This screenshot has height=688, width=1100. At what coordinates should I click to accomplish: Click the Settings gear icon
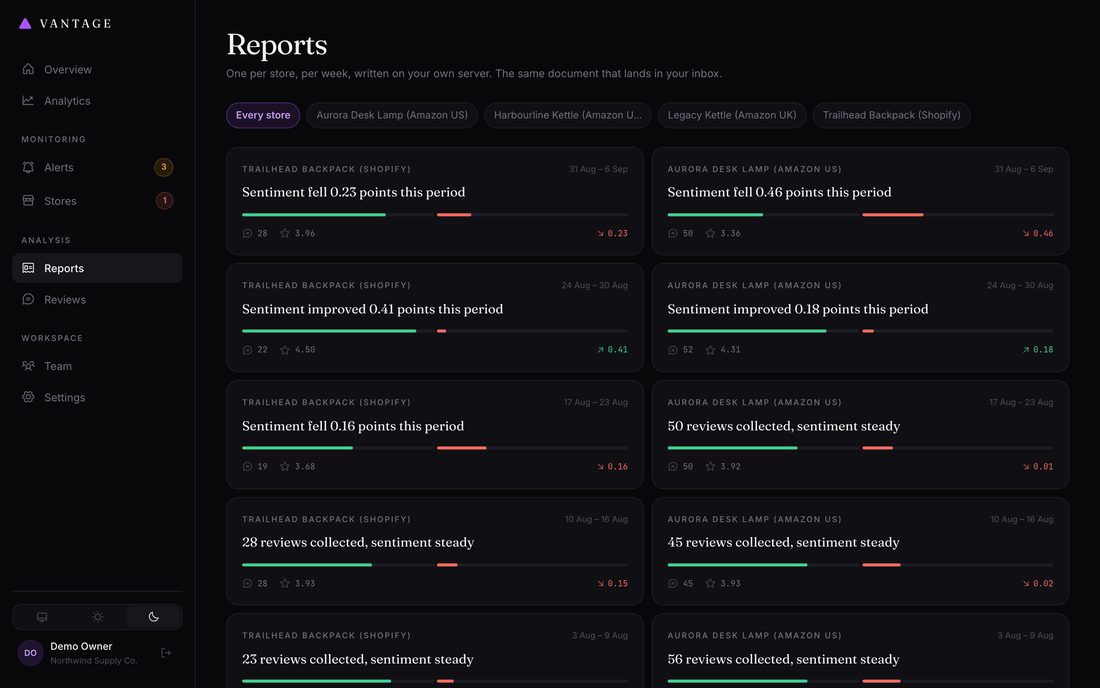28,397
